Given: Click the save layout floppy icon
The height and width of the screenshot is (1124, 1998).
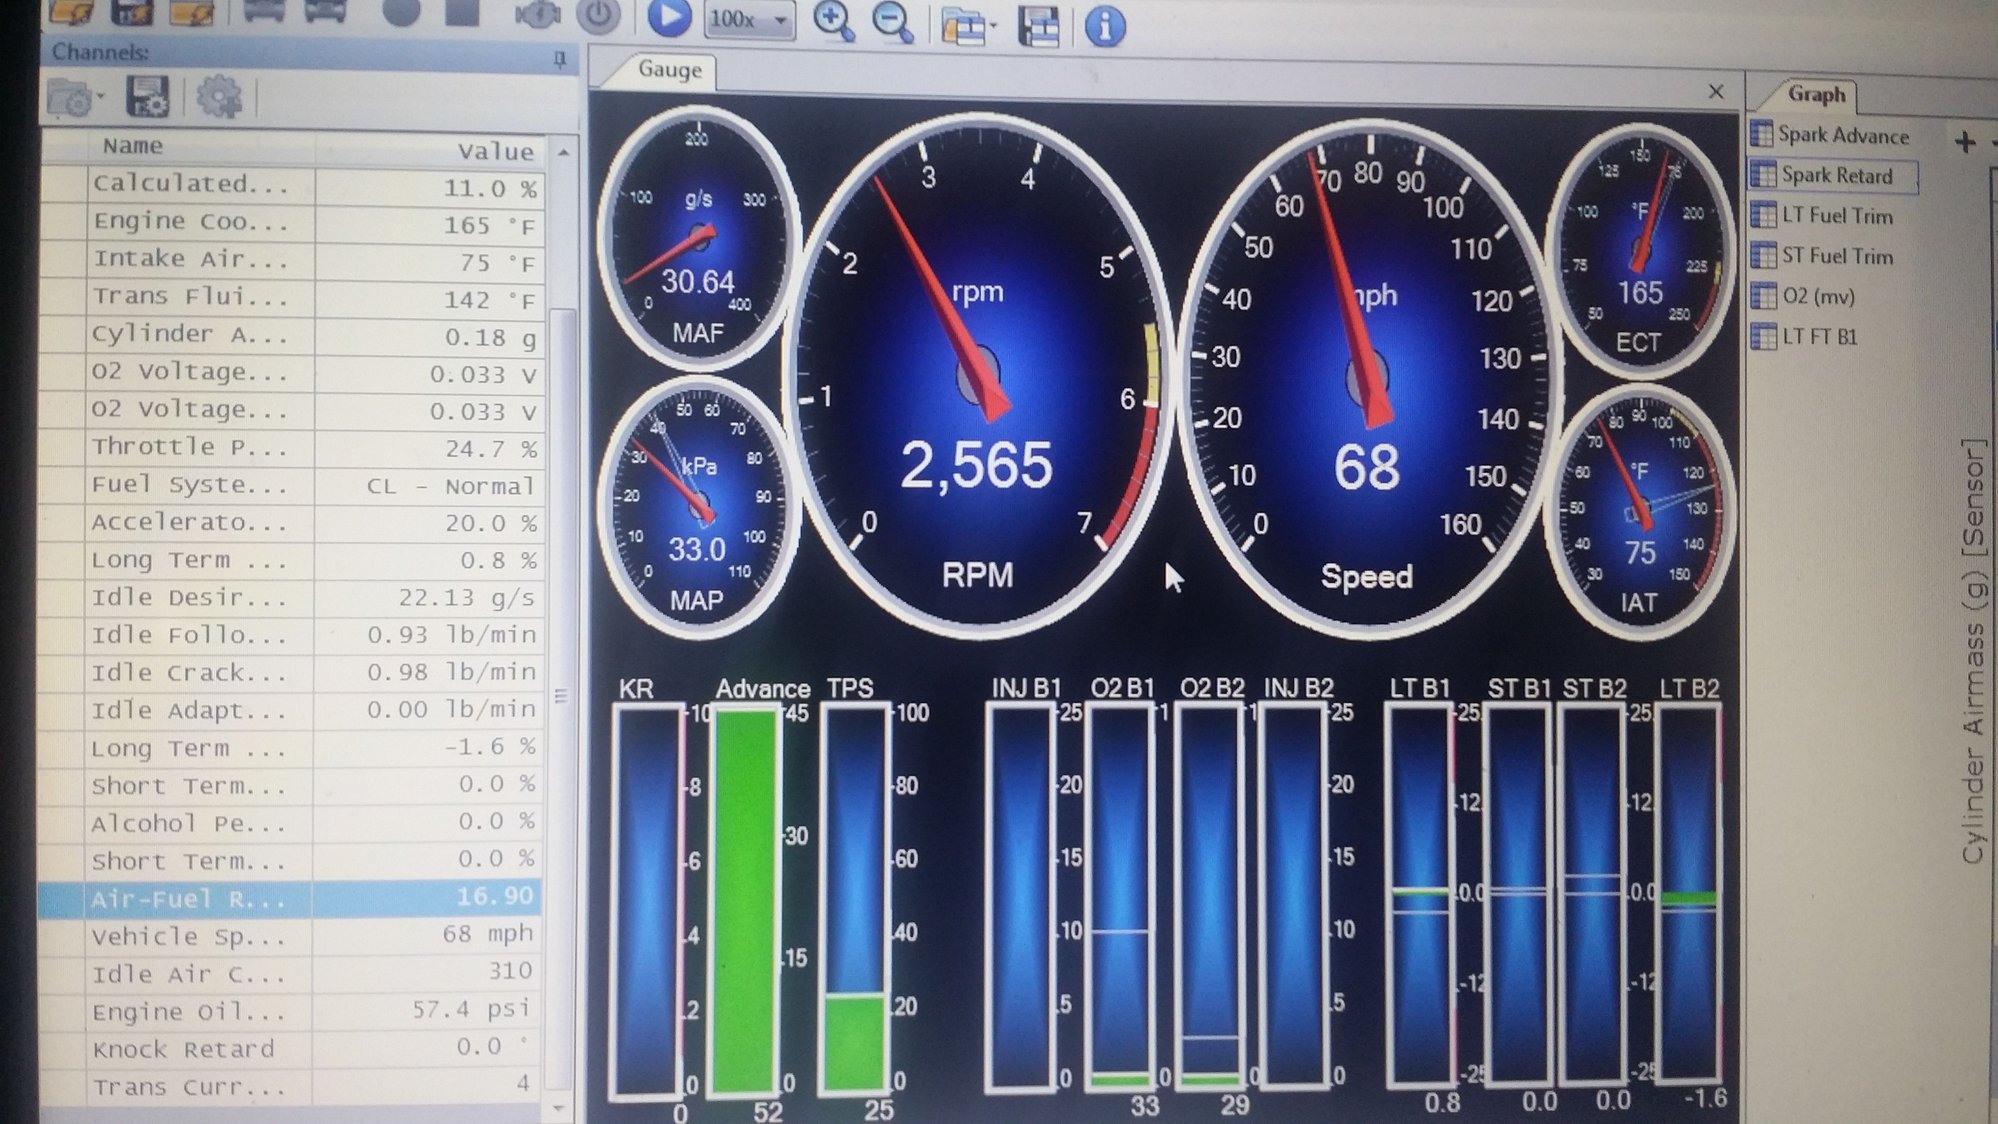Looking at the screenshot, I should (x=1038, y=25).
